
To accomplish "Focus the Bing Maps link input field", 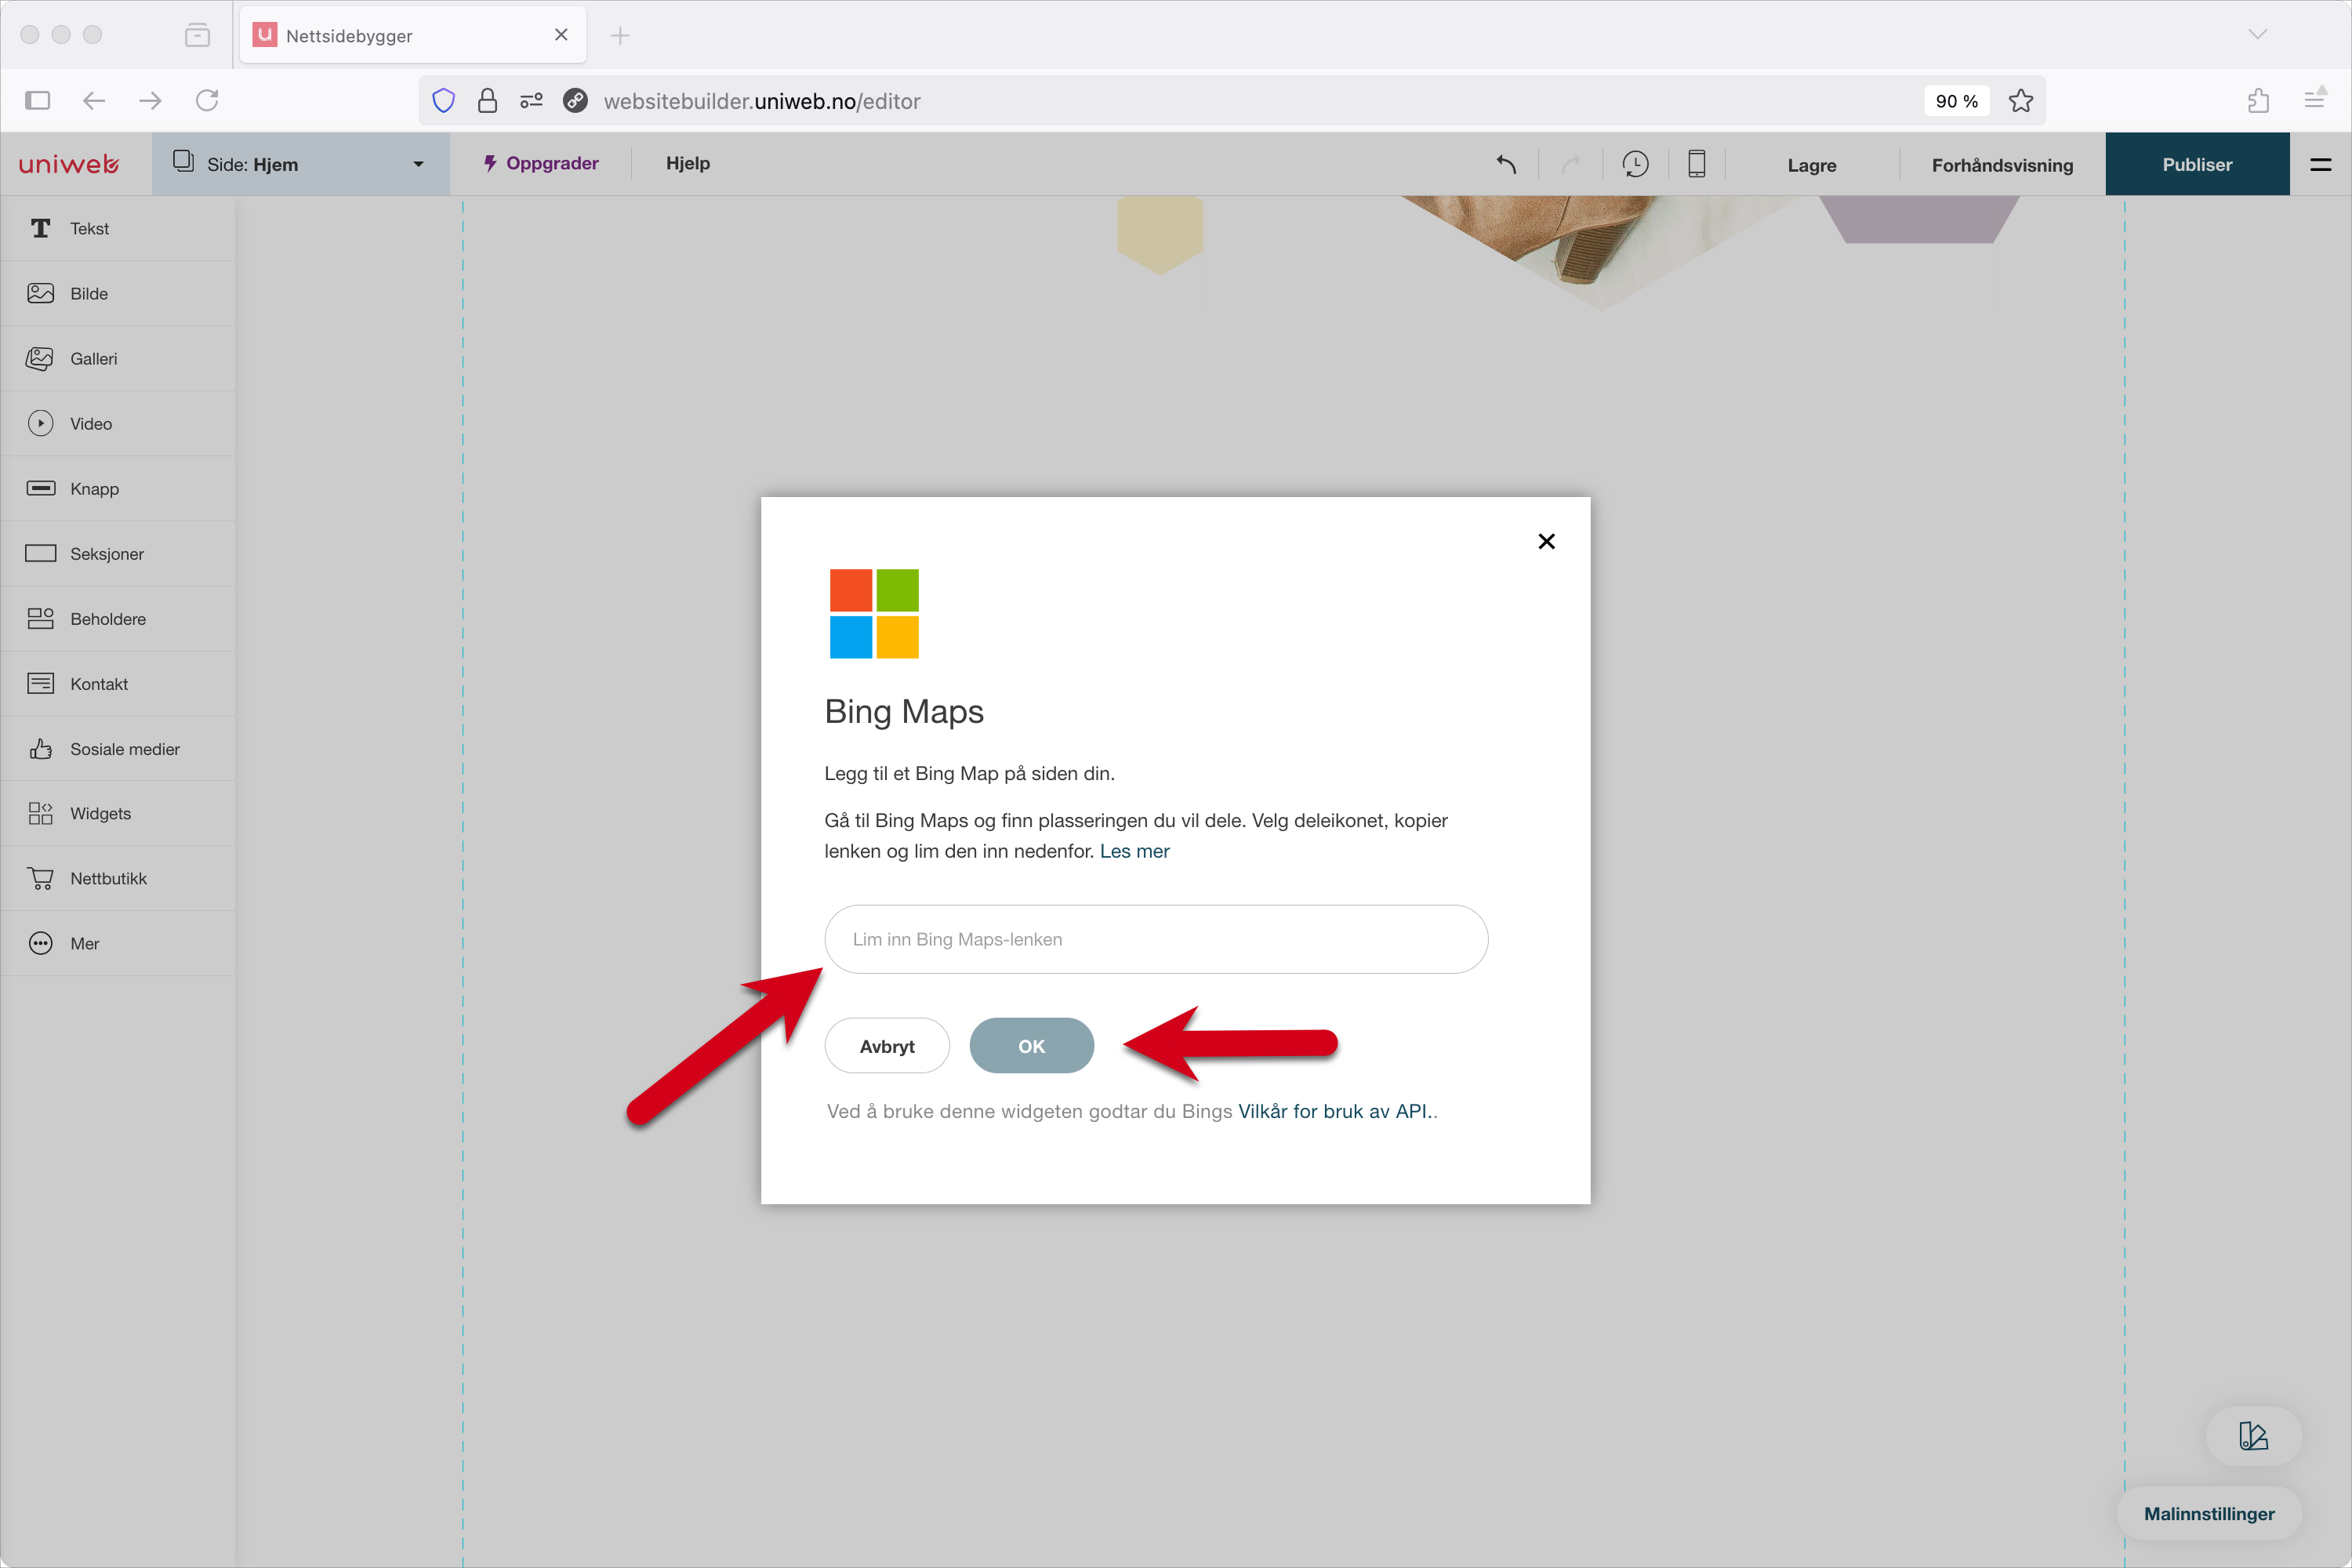I will [x=1156, y=939].
